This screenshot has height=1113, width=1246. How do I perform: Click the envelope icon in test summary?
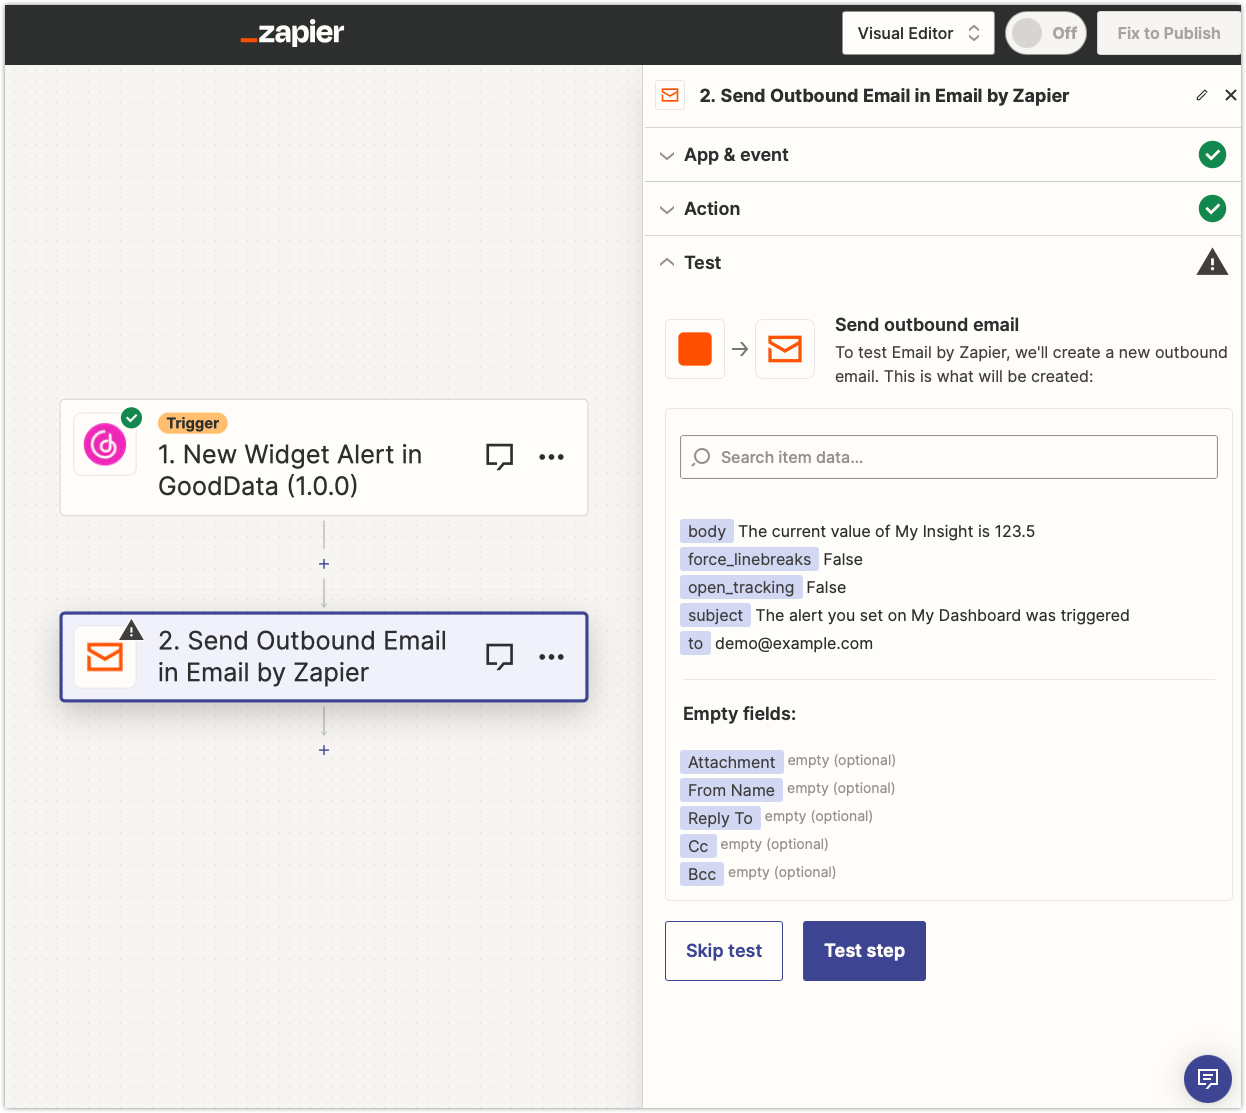785,349
